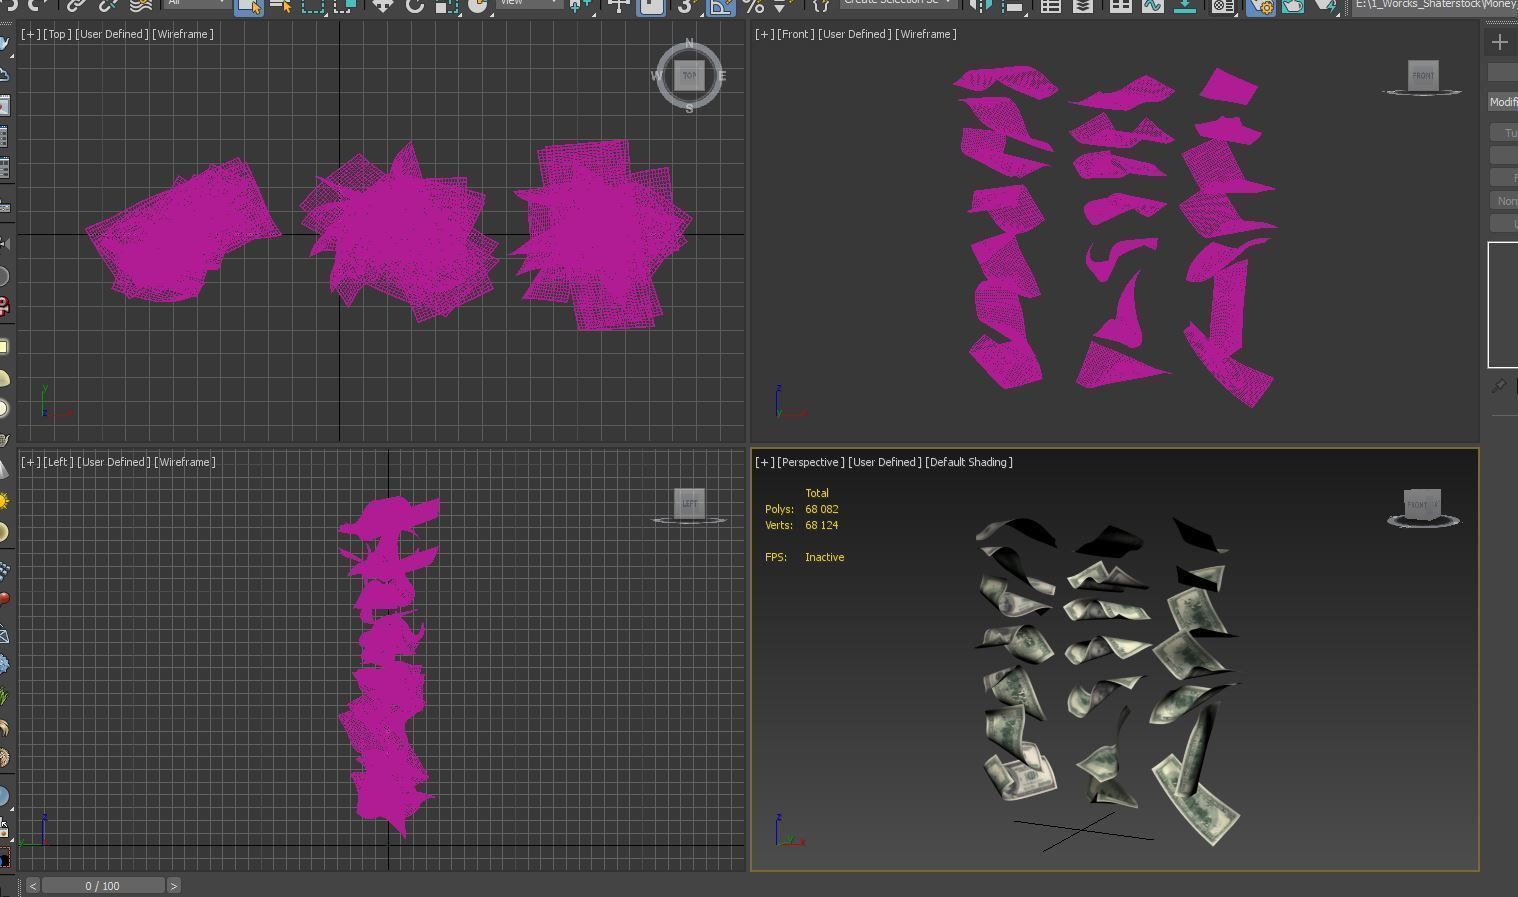Open the [Default Shading] menu in Perspective viewport
Viewport: 1518px width, 897px height.
969,462
